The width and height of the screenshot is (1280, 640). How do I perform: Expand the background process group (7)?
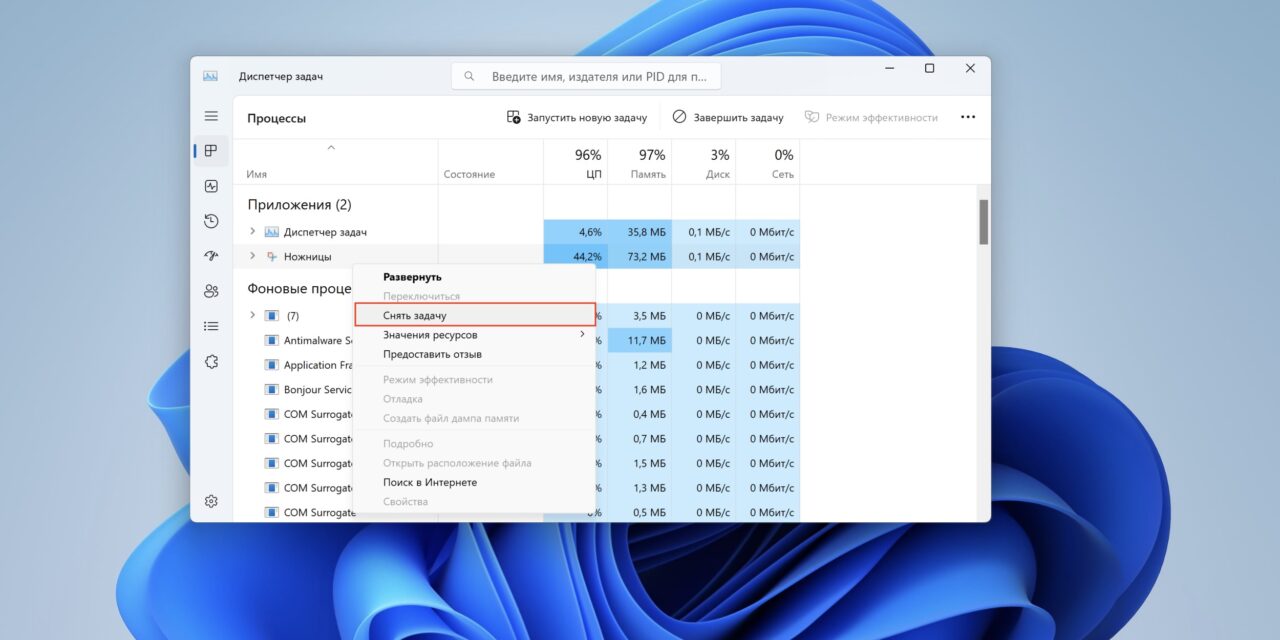coord(252,316)
